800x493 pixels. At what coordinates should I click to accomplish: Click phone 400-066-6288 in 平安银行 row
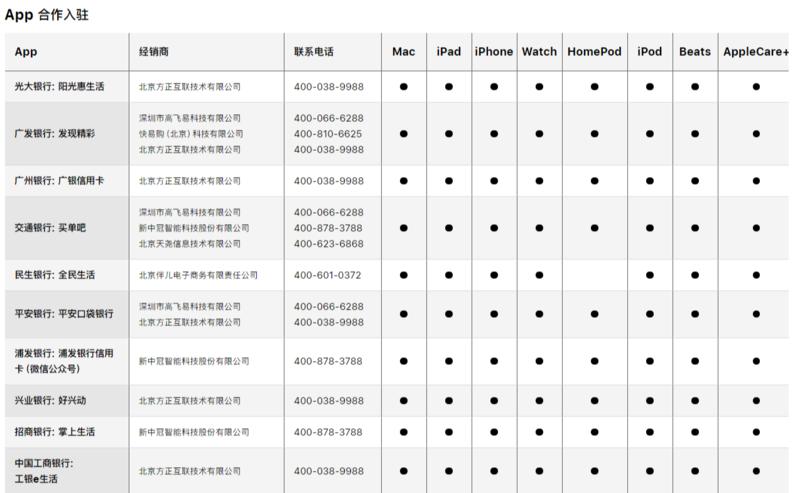329,307
